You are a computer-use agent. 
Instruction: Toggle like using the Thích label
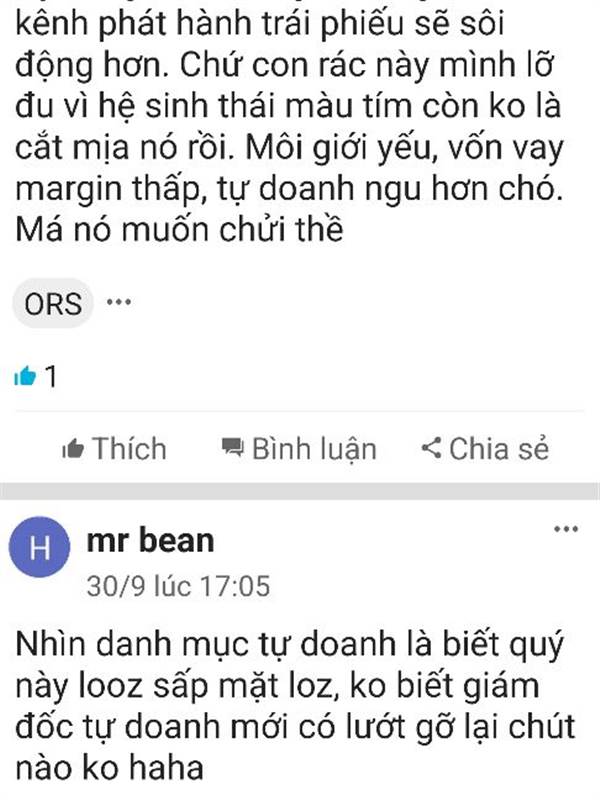(130, 449)
